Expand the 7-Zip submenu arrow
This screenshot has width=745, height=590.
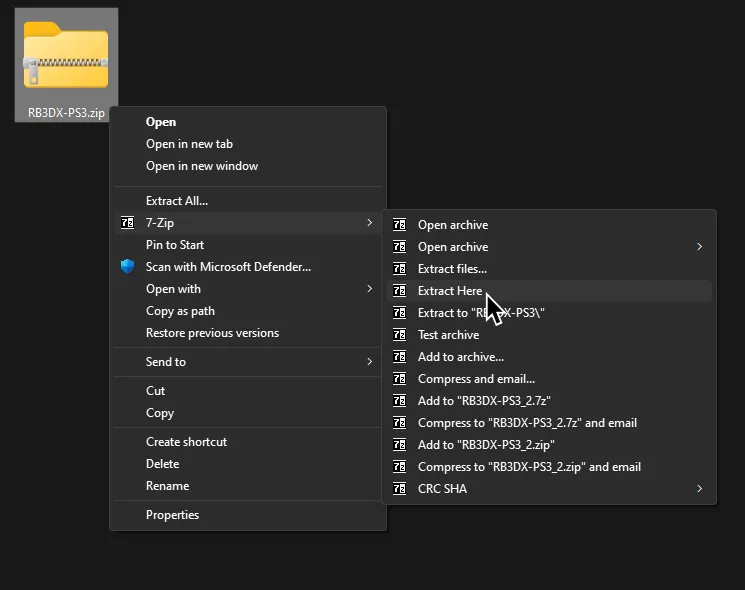(x=370, y=222)
